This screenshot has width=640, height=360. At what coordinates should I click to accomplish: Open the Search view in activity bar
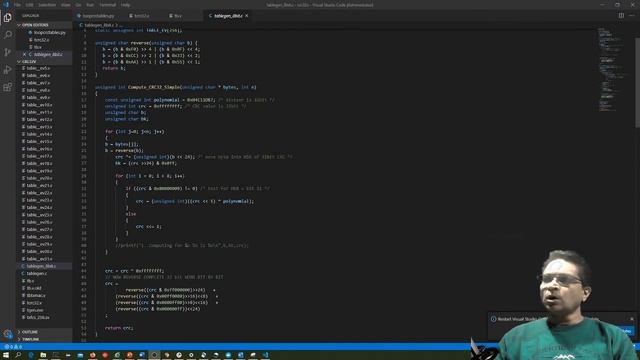[7, 35]
